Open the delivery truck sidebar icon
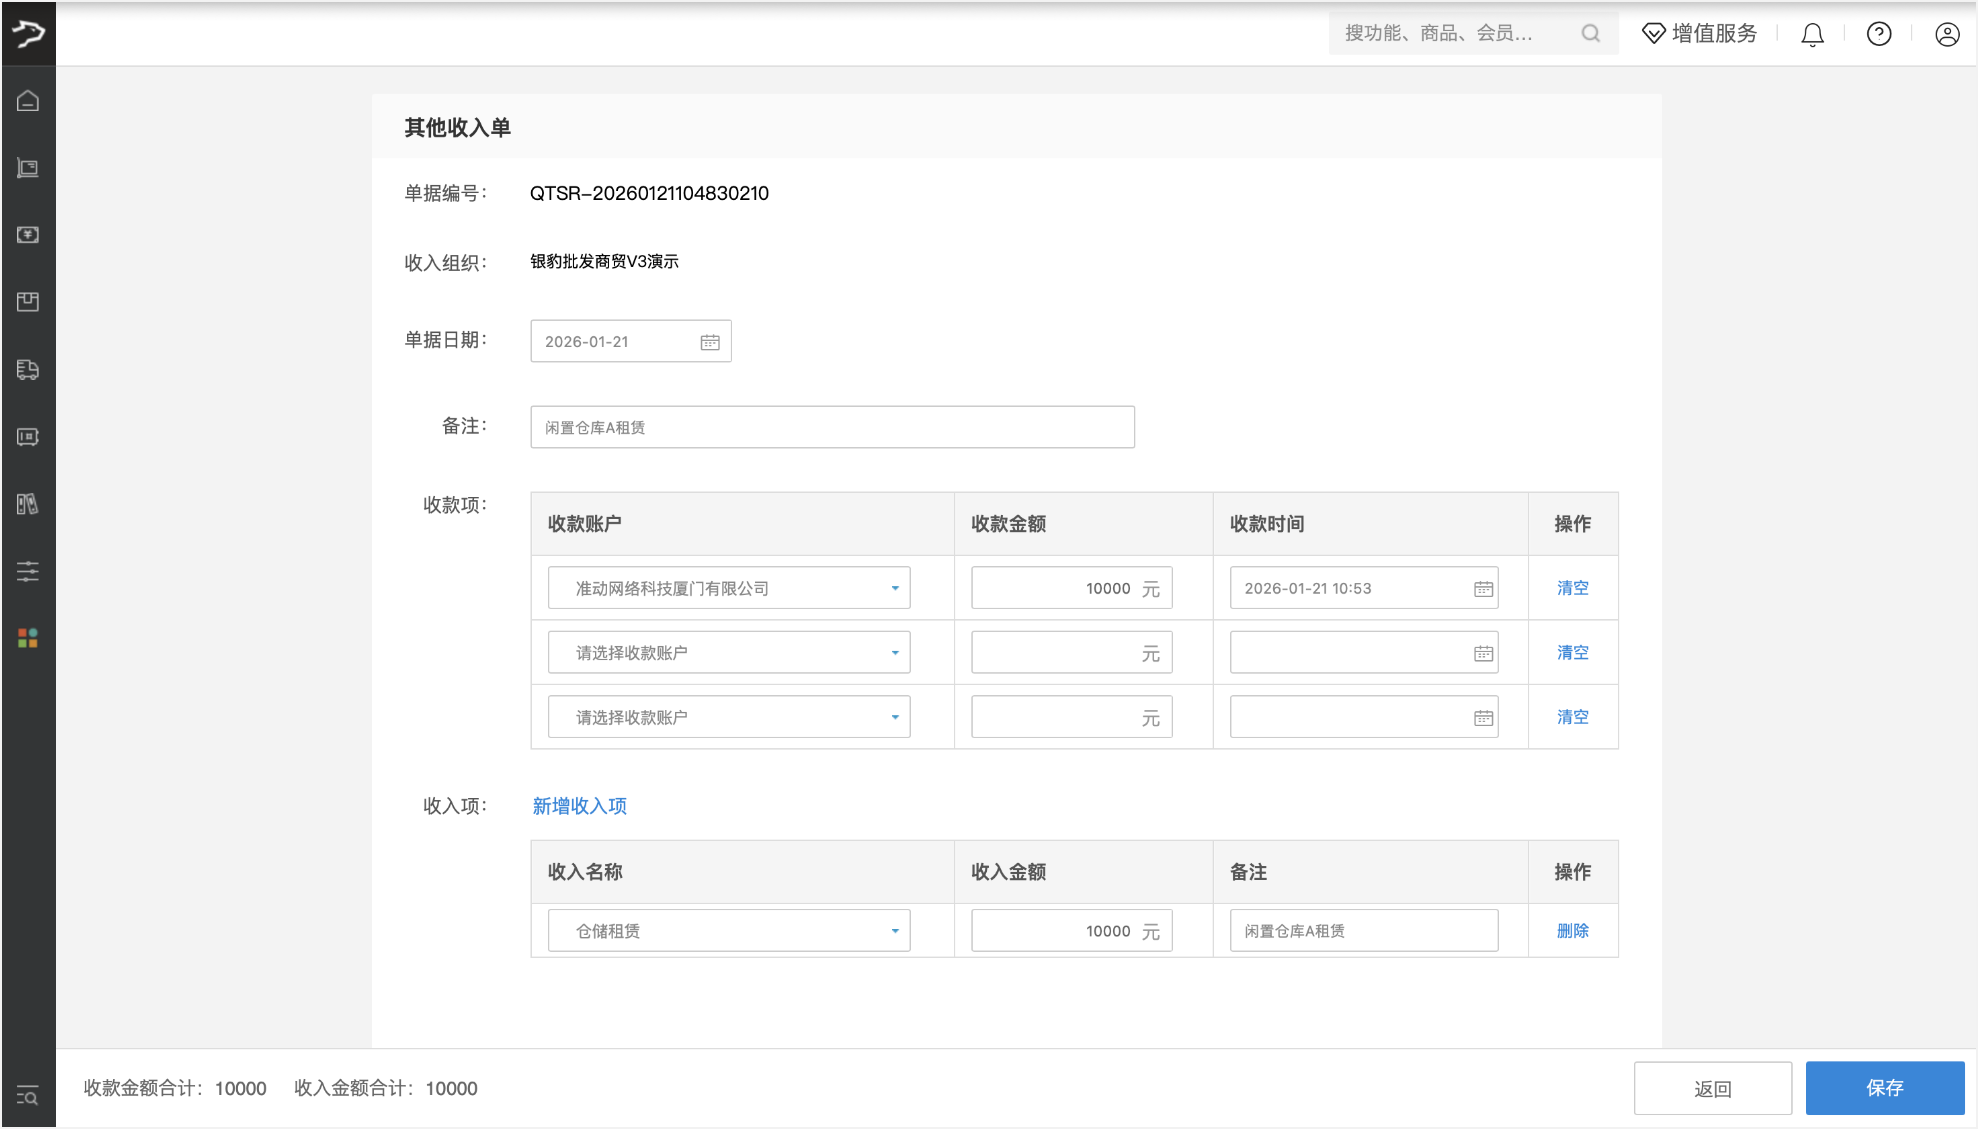Screen dimensions: 1979x1130 pyautogui.click(x=27, y=370)
